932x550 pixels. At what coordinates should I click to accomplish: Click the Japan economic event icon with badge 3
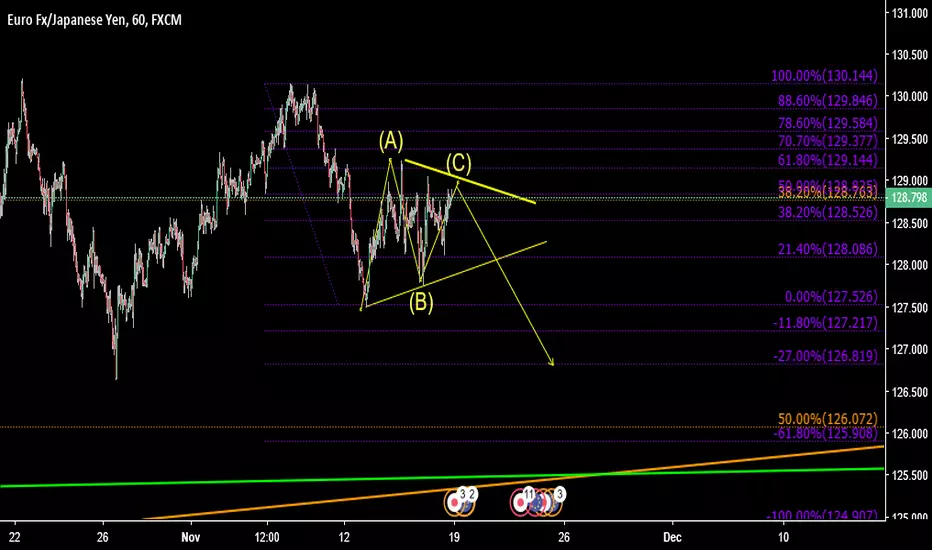coord(455,503)
